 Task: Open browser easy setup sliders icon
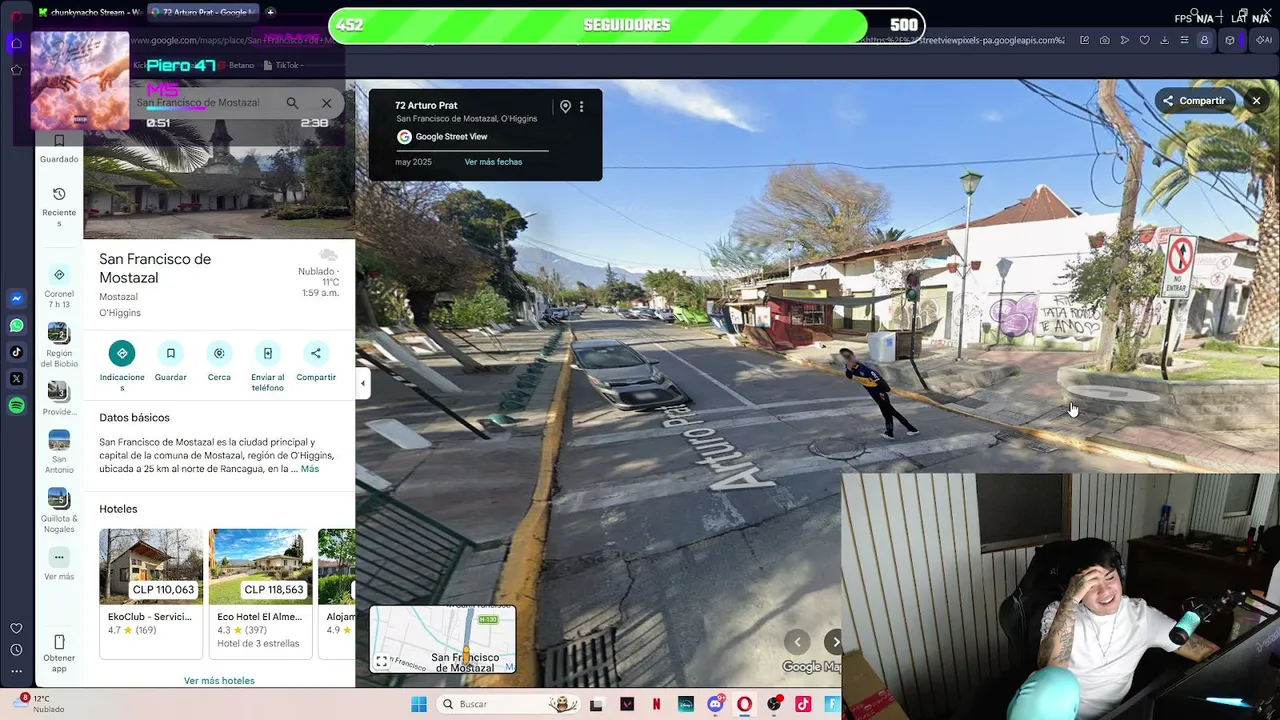1184,40
